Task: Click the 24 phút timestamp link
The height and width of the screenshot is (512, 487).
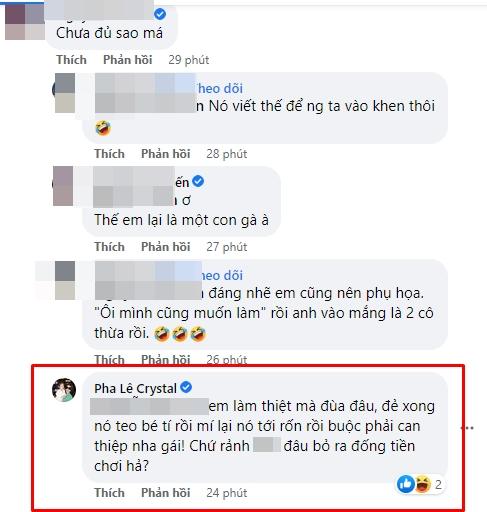Action: pyautogui.click(x=227, y=493)
